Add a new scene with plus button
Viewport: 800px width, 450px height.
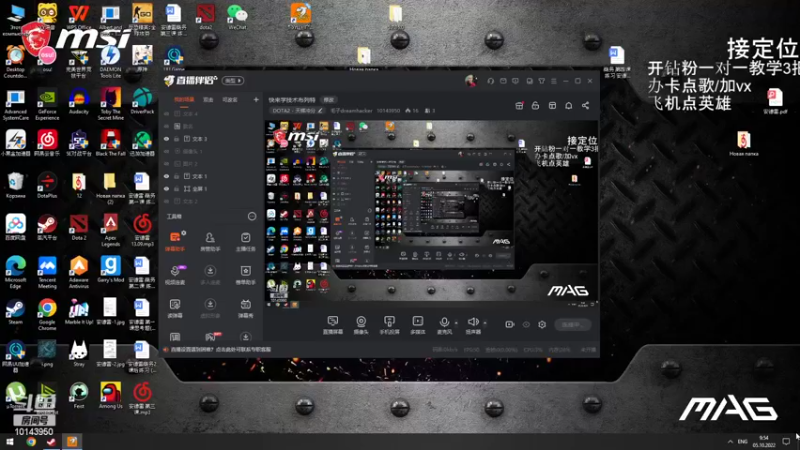pos(256,100)
